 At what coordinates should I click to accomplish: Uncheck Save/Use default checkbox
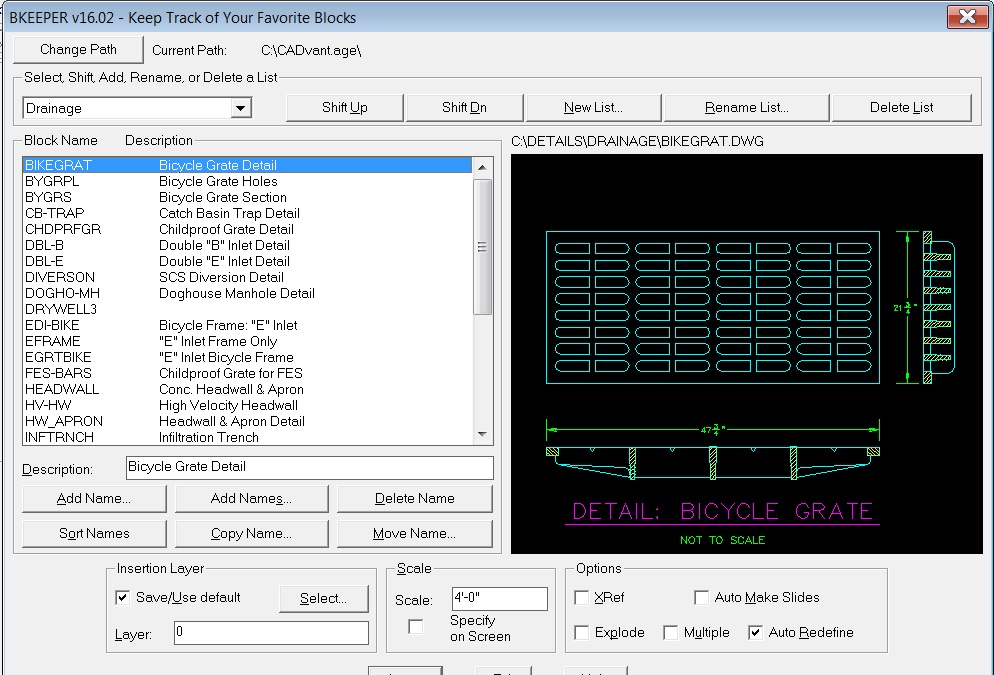[123, 597]
